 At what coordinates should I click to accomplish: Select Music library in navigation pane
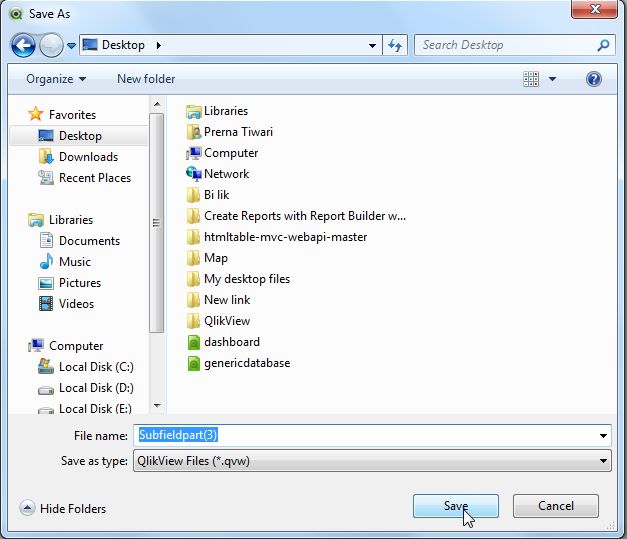[x=65, y=262]
